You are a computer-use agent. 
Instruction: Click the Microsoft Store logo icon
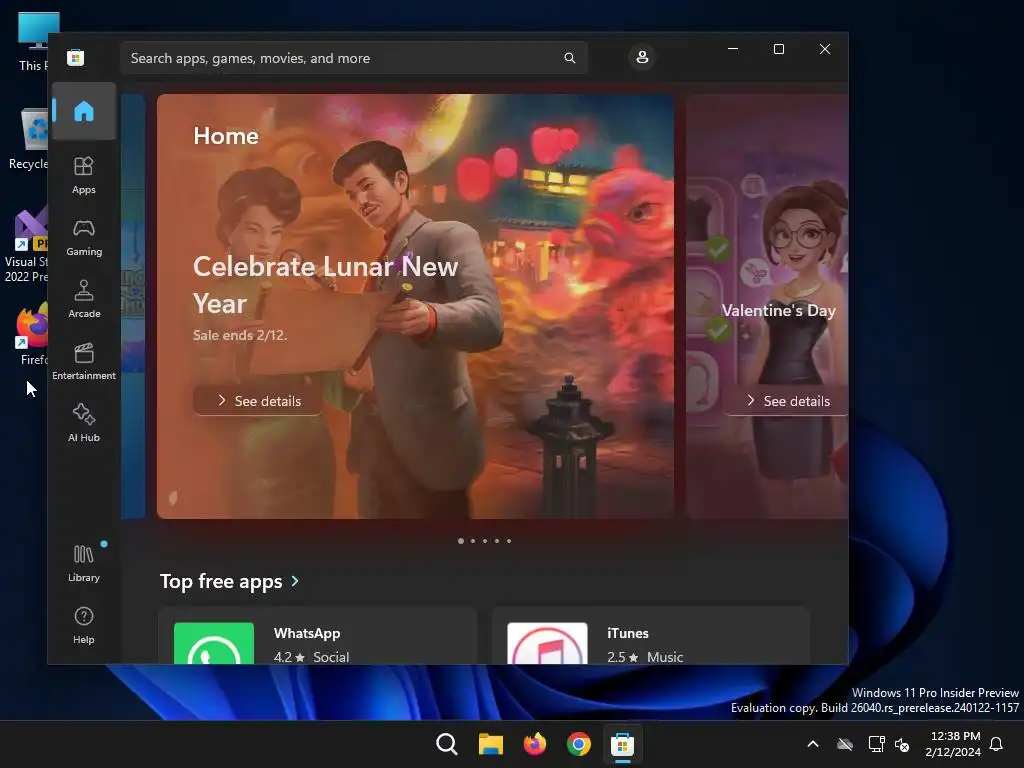click(75, 57)
